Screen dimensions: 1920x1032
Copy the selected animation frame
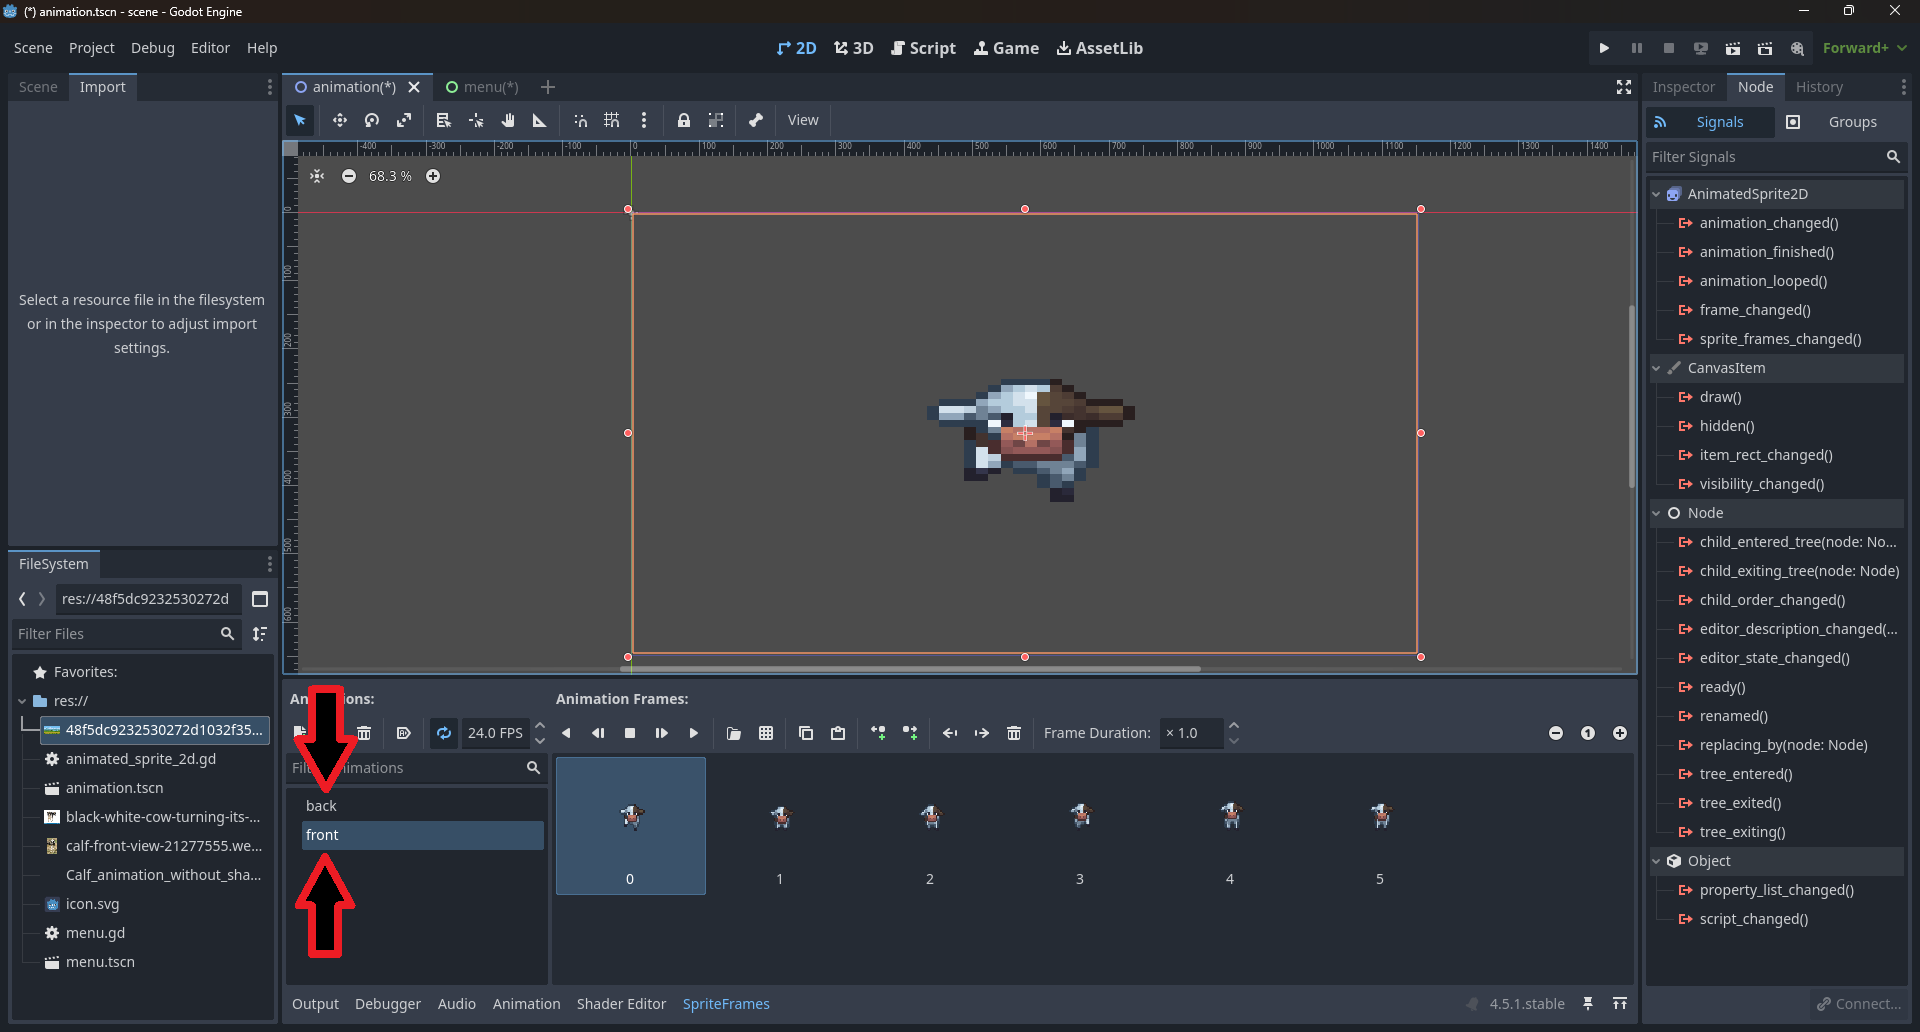pos(806,733)
